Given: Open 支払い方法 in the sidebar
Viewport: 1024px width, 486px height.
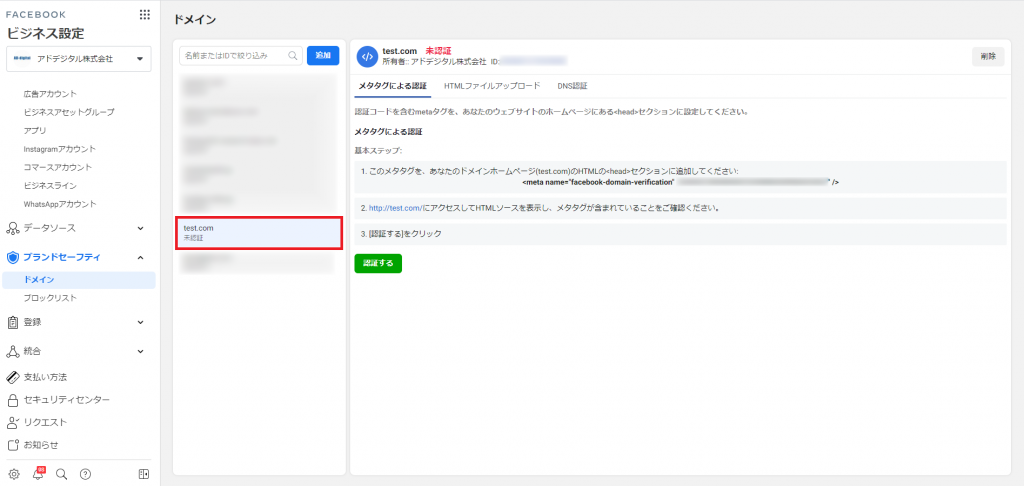Looking at the screenshot, I should point(45,377).
